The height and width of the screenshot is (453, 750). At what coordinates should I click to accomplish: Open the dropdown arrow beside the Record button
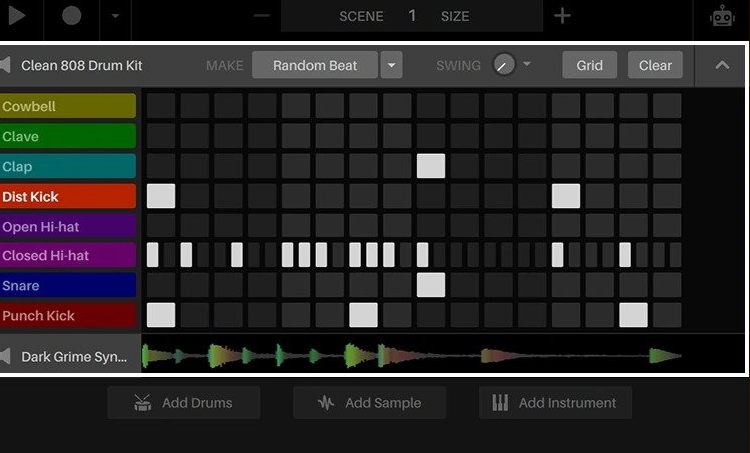[x=115, y=16]
